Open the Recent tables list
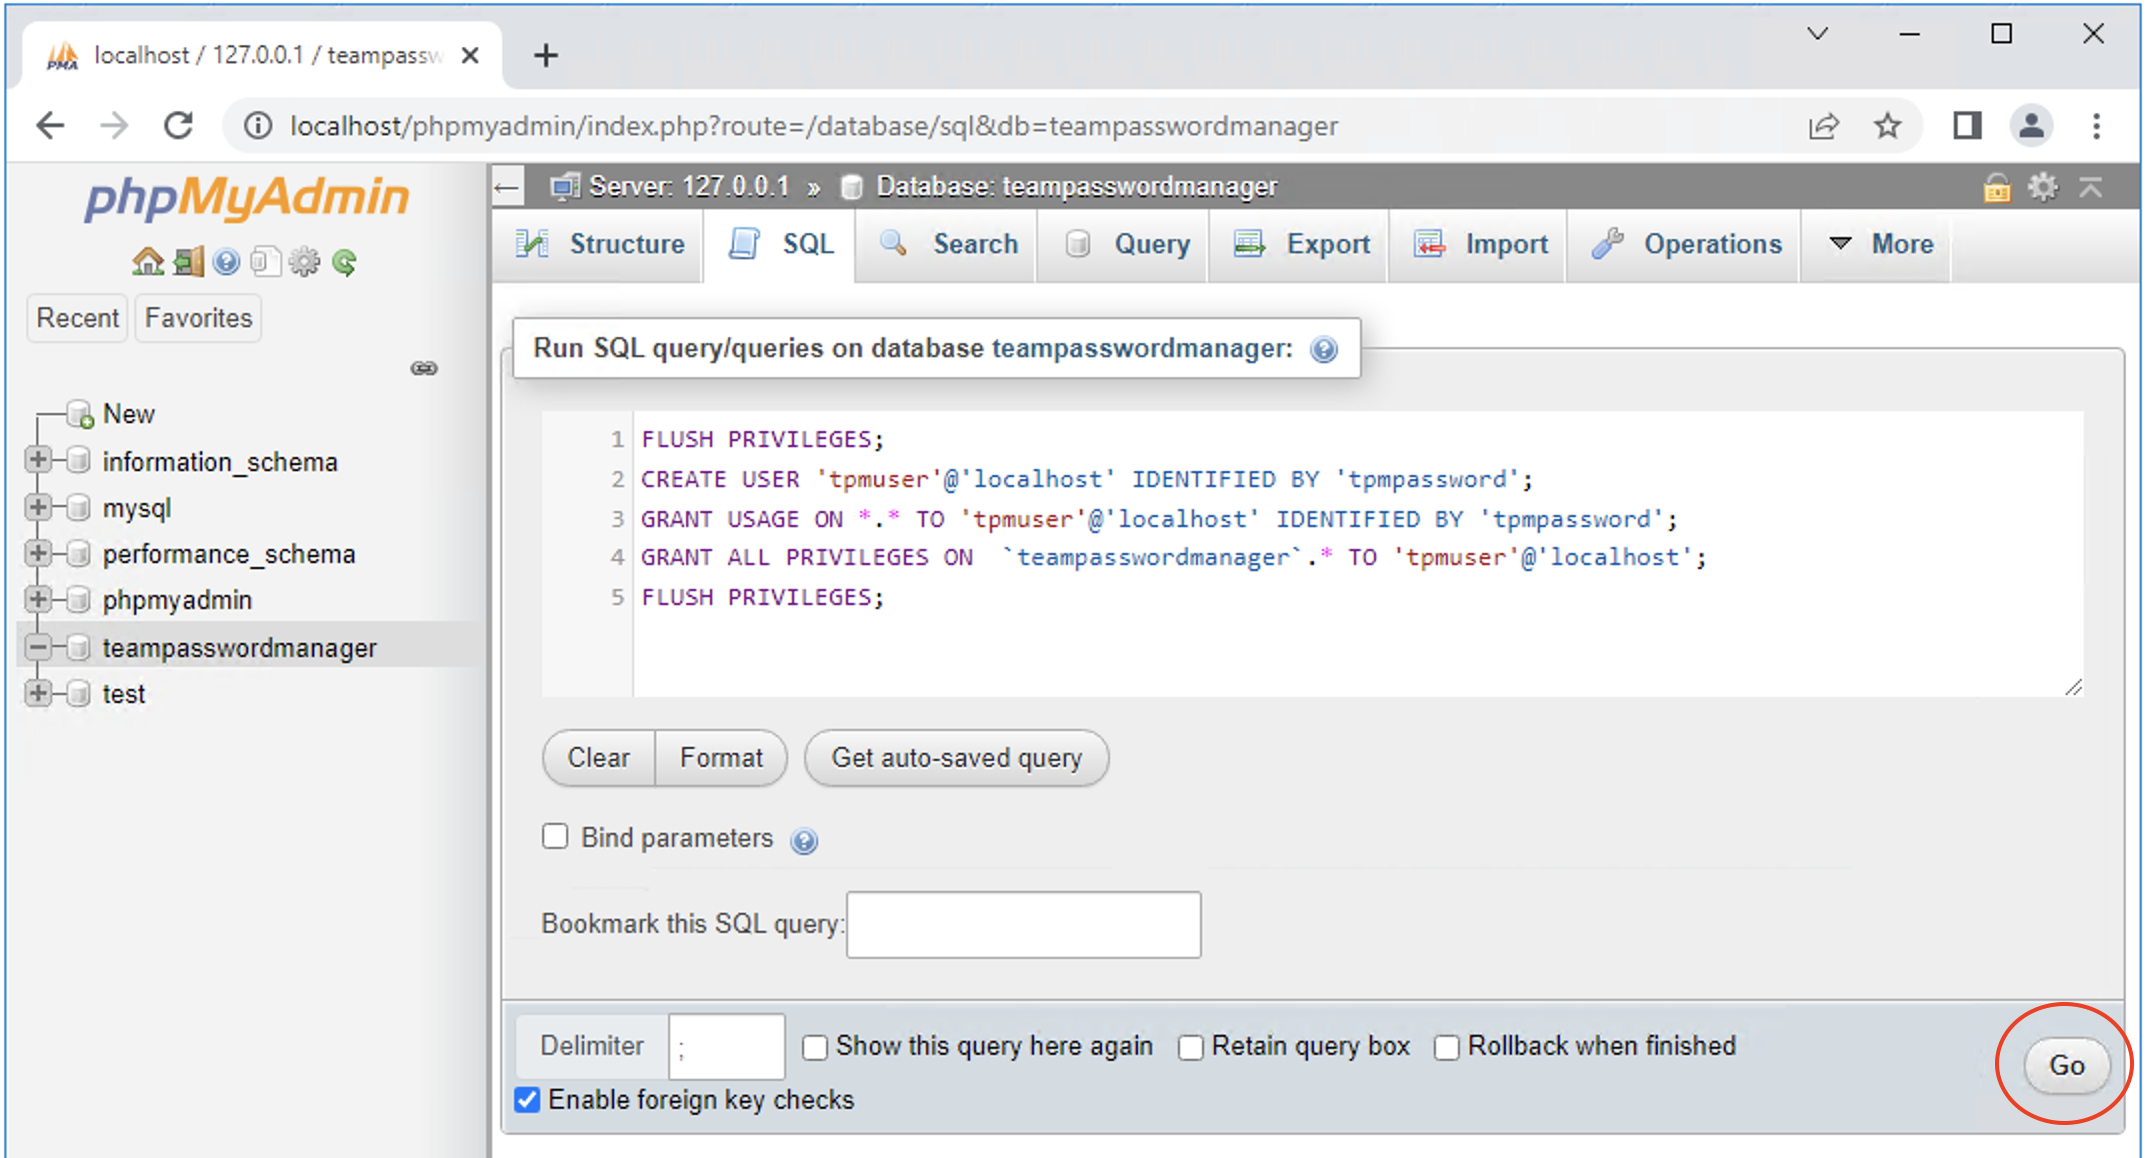 [x=77, y=318]
